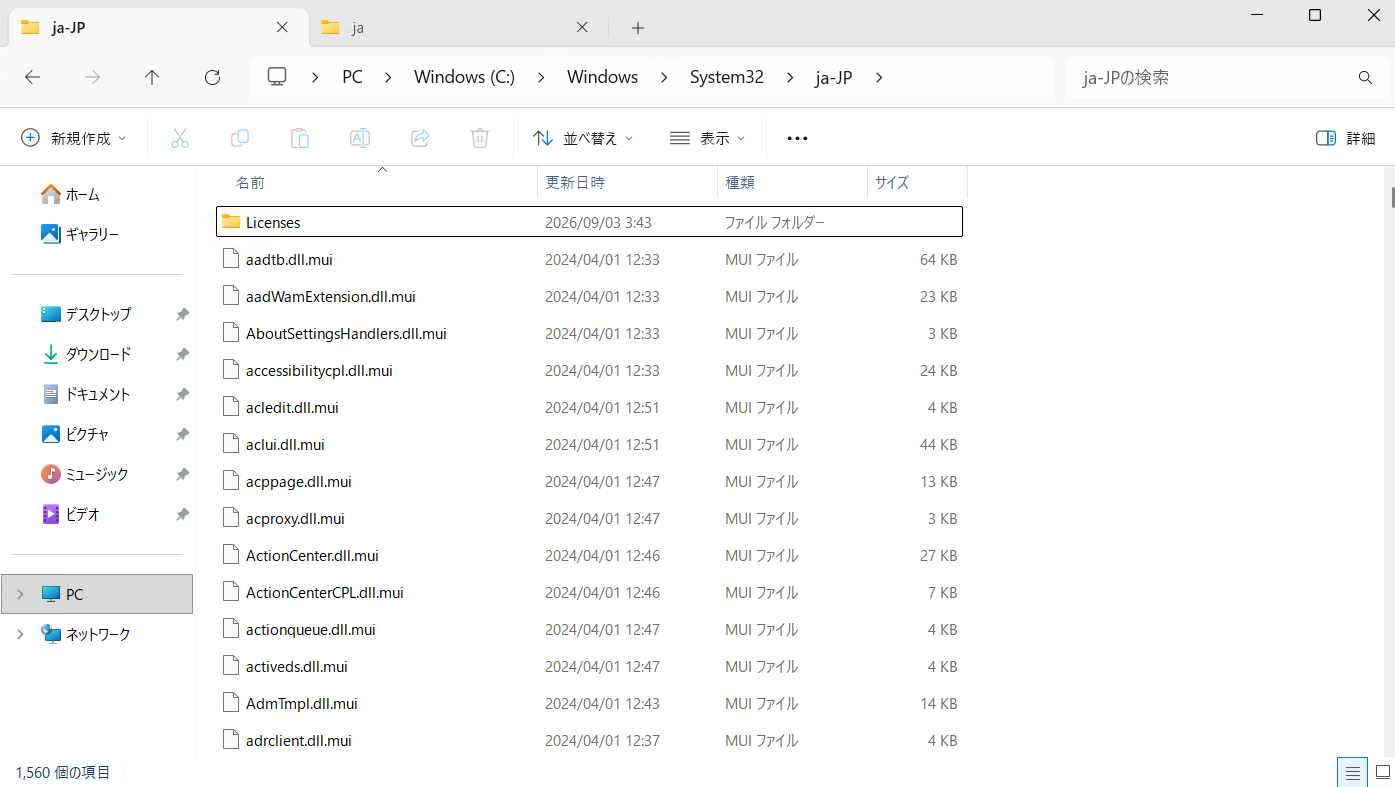Click the Delete trash can icon

tap(480, 138)
